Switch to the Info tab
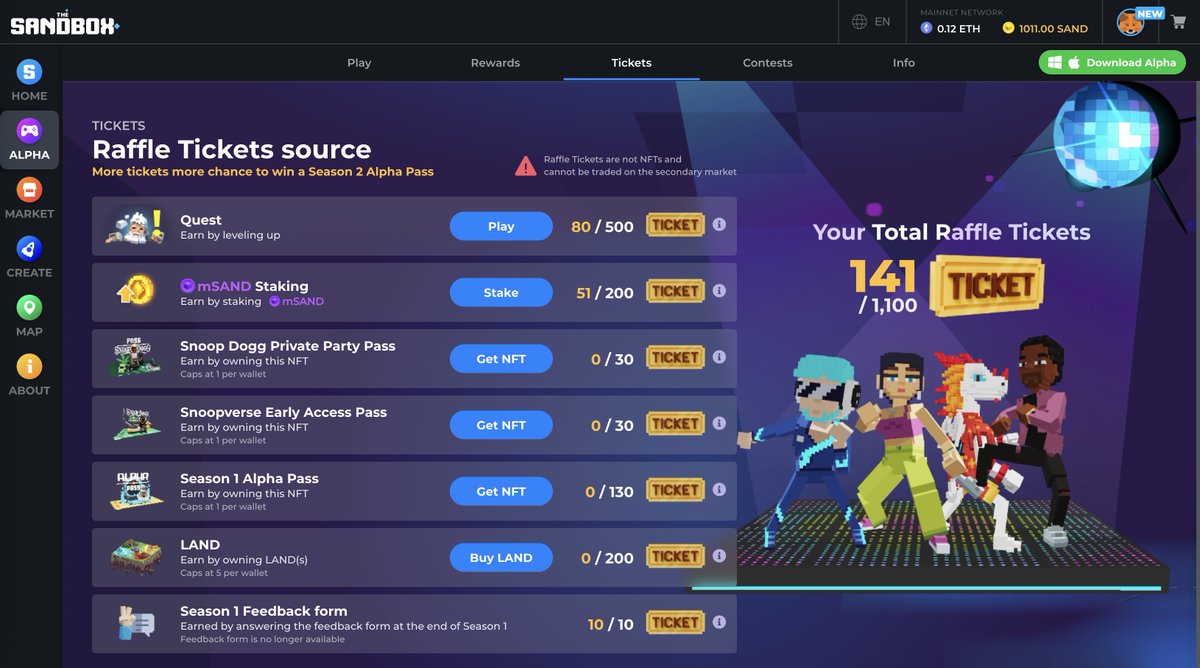This screenshot has height=668, width=1200. 903,62
